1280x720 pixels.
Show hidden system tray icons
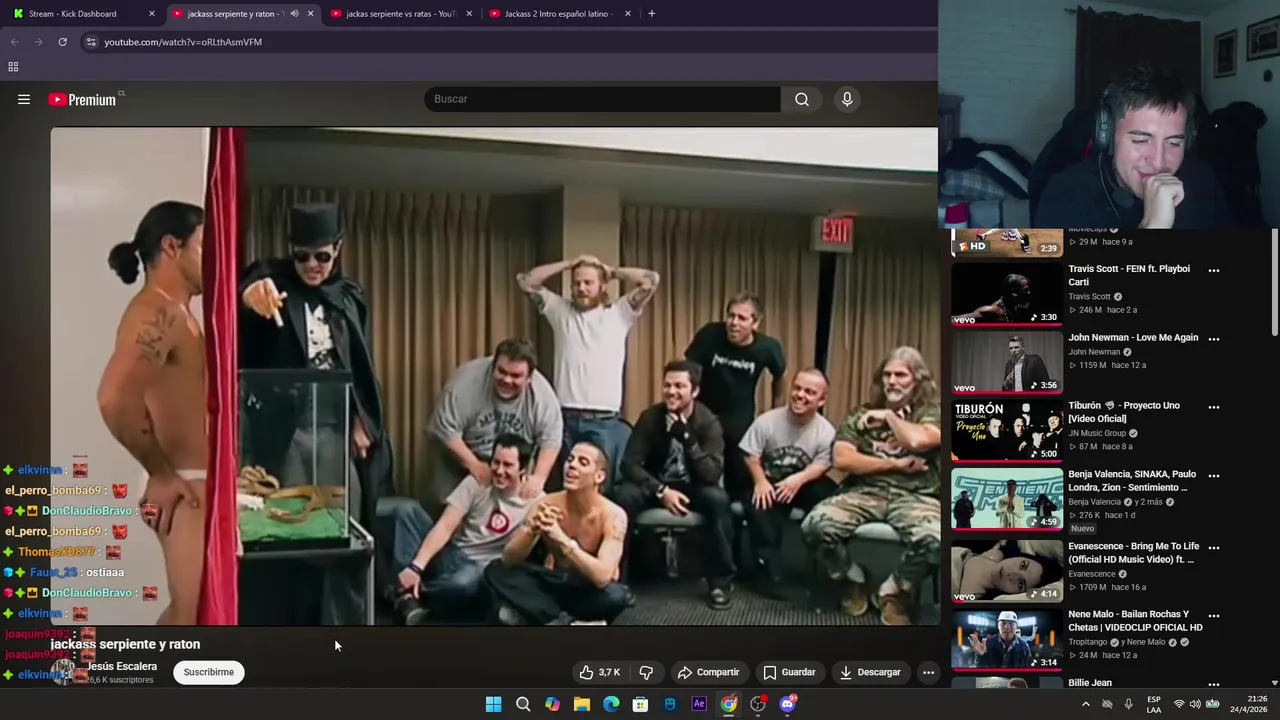pos(1085,704)
